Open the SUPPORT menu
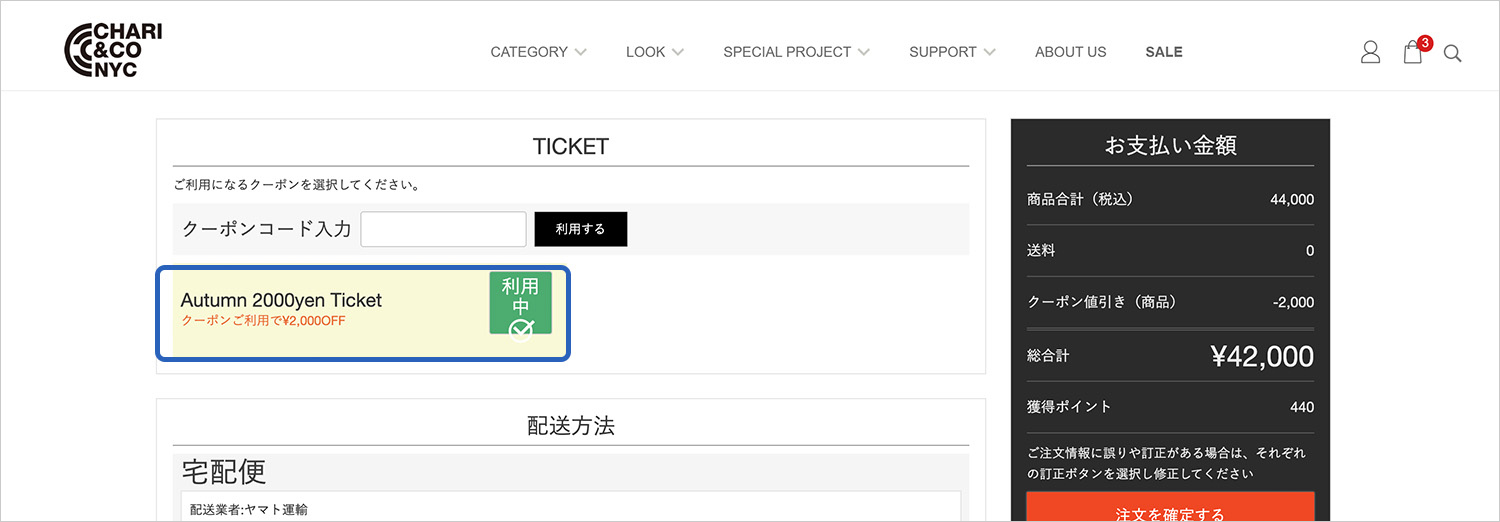The width and height of the screenshot is (1500, 522). pos(952,52)
